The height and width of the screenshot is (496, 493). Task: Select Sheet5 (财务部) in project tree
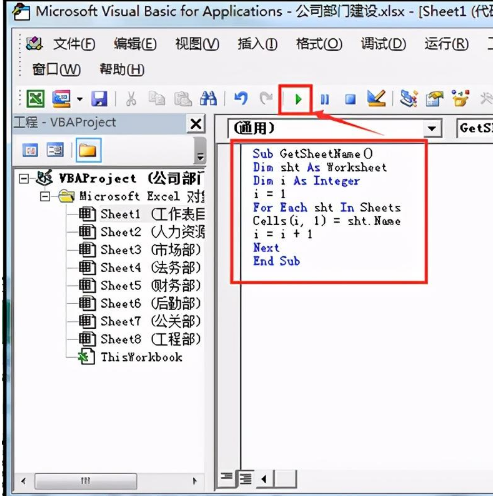(x=140, y=286)
